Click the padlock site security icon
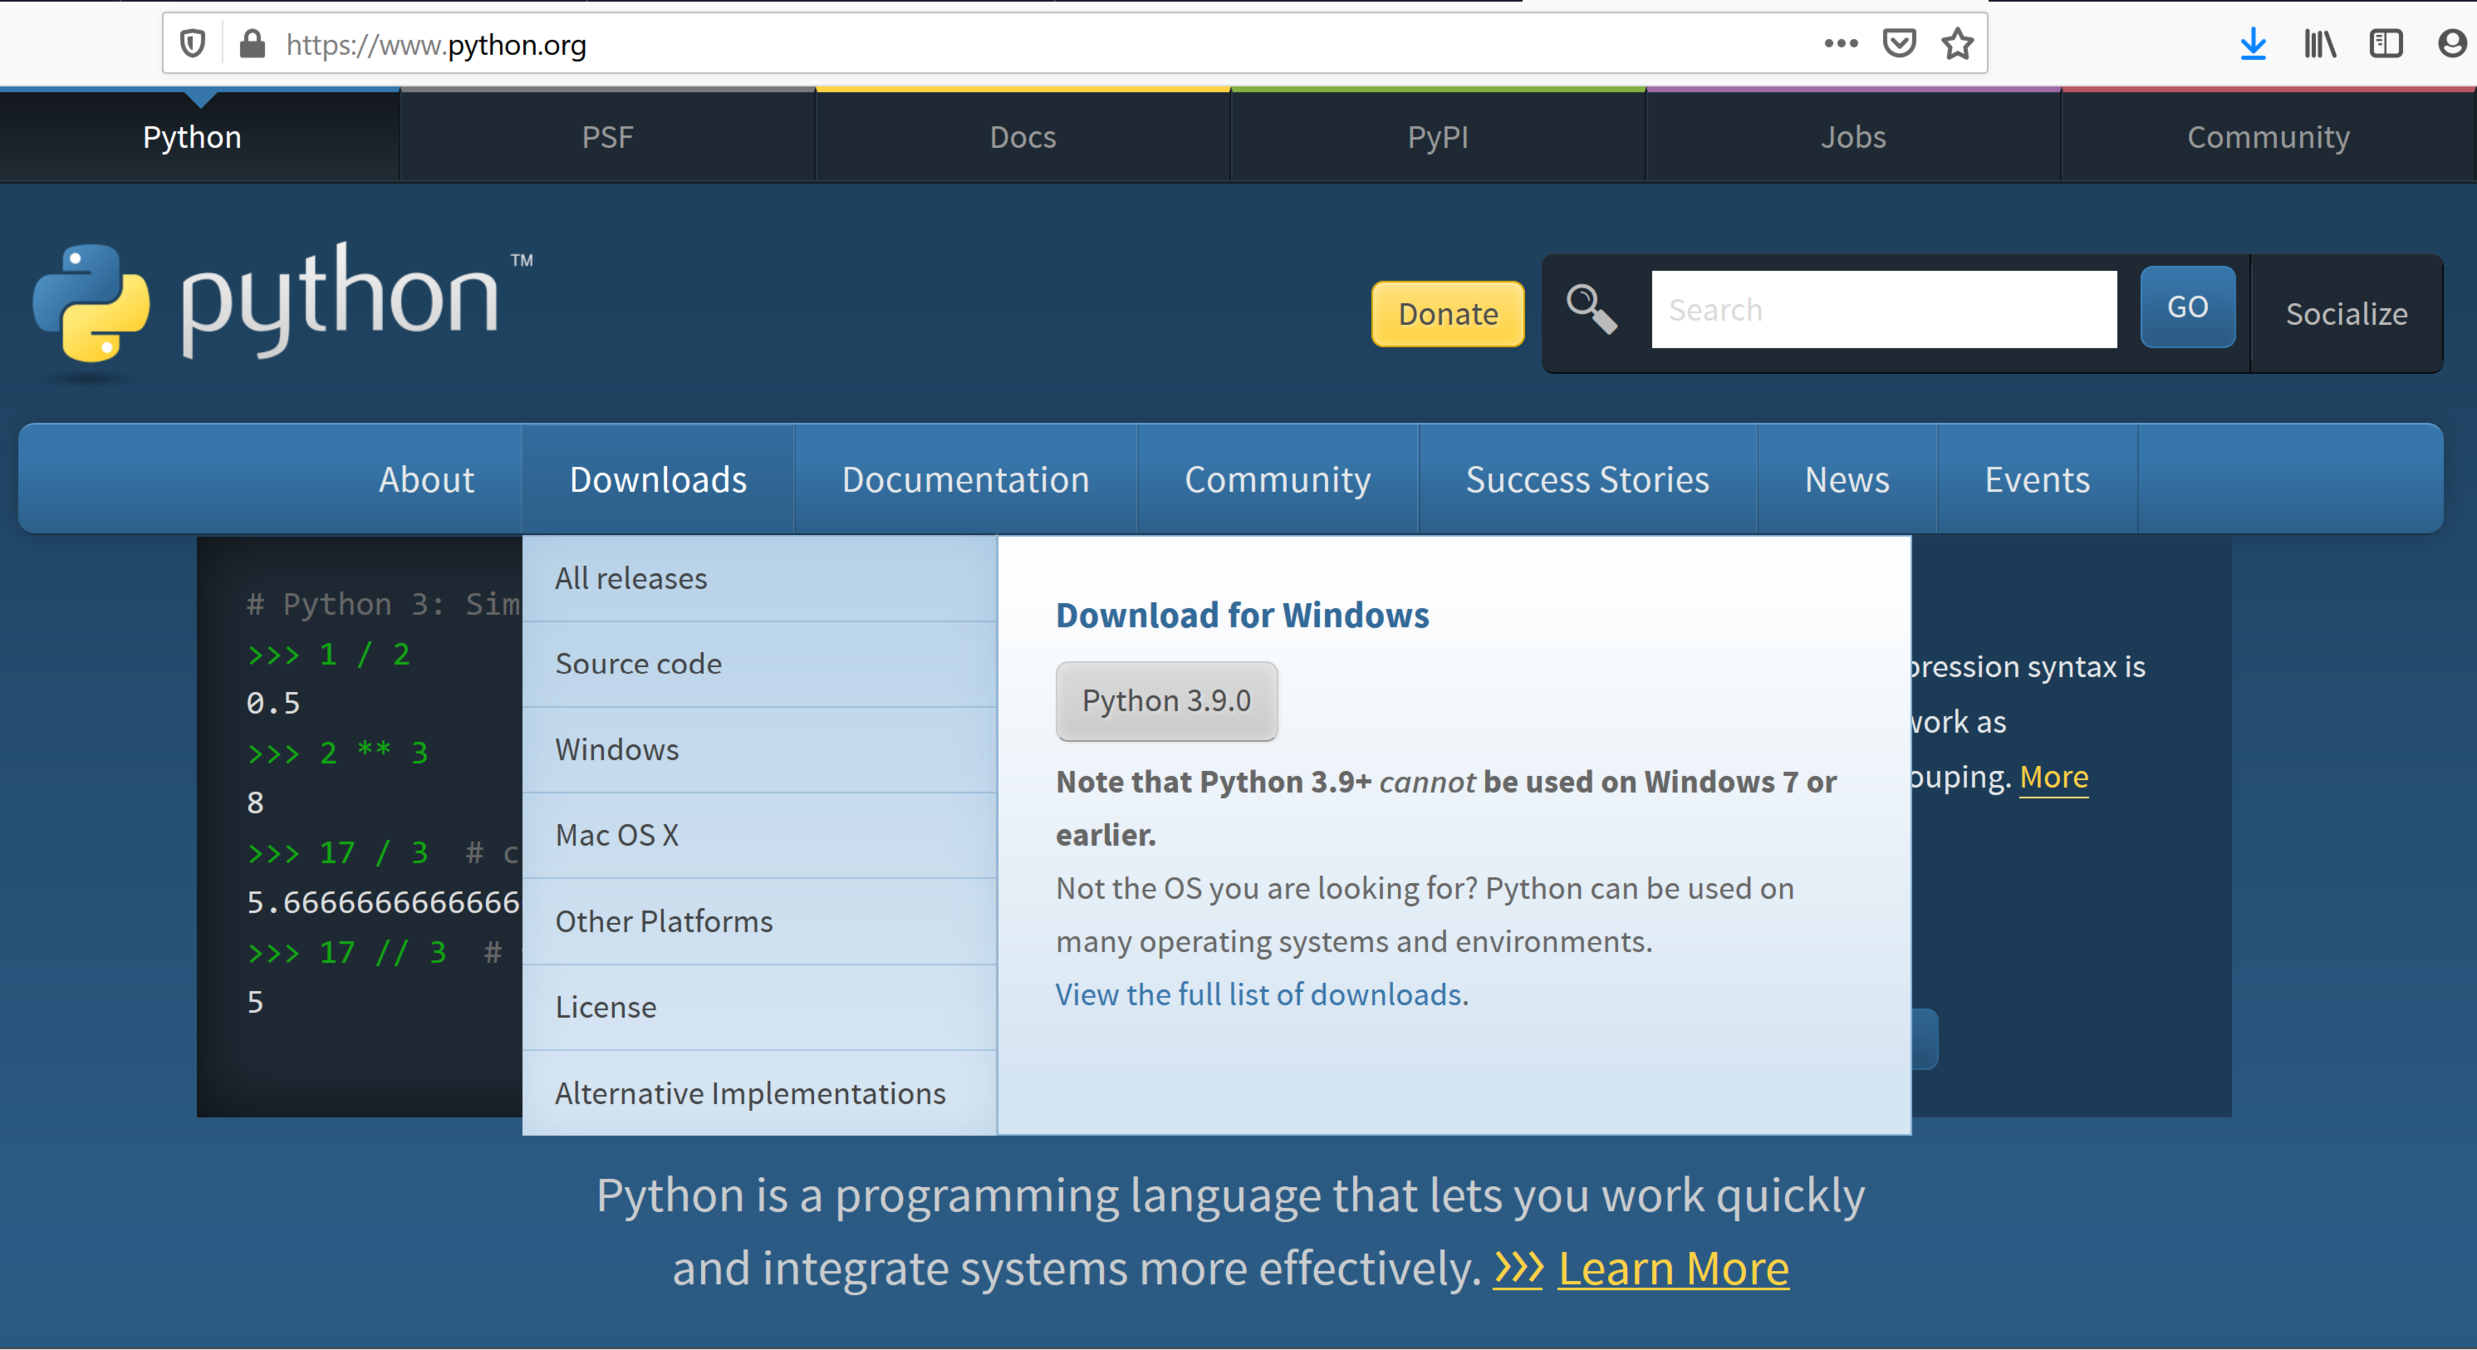The image size is (2477, 1350). coord(252,44)
